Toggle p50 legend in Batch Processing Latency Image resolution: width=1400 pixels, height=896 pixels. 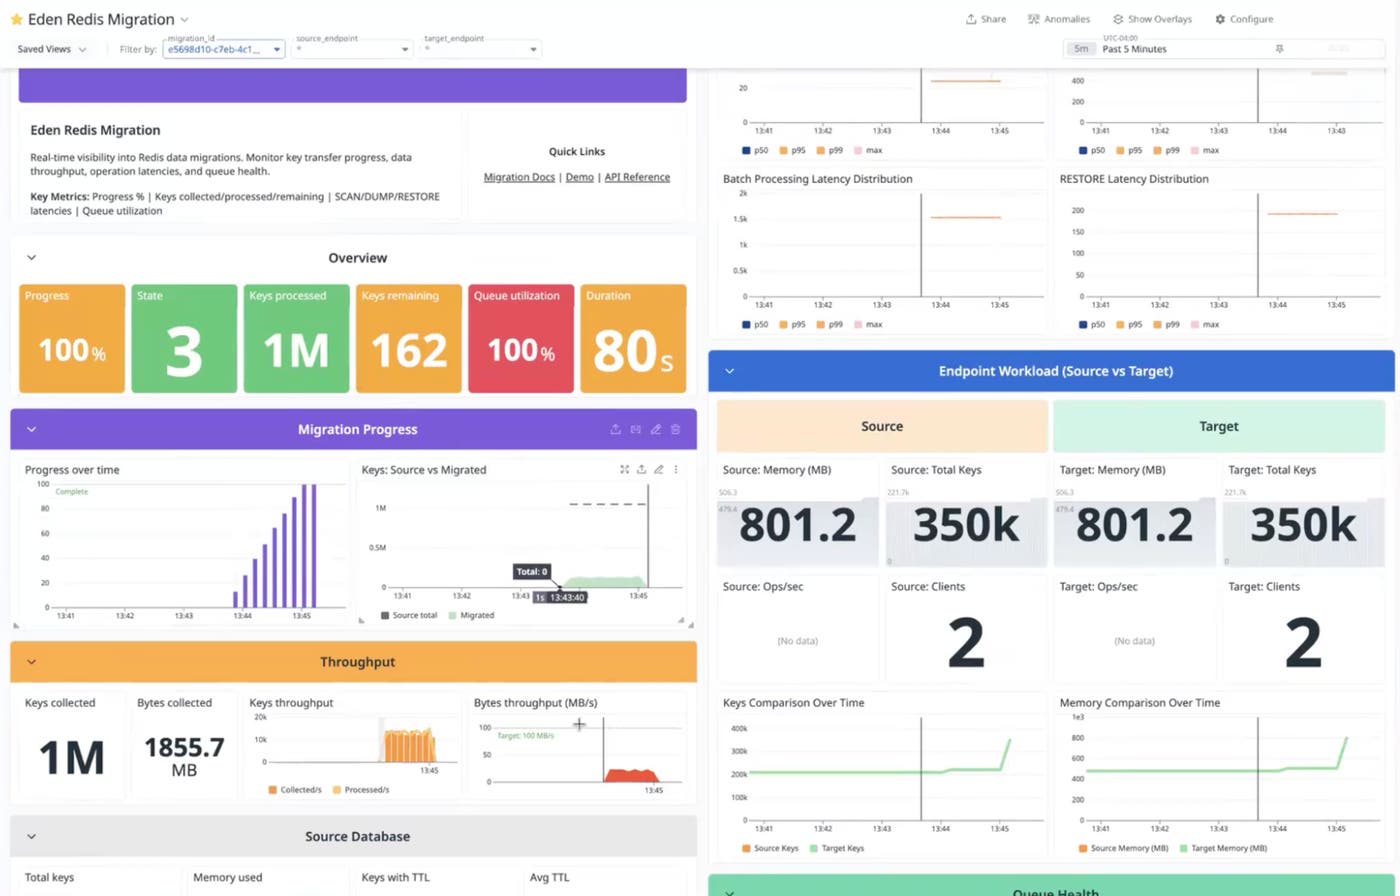(x=755, y=325)
